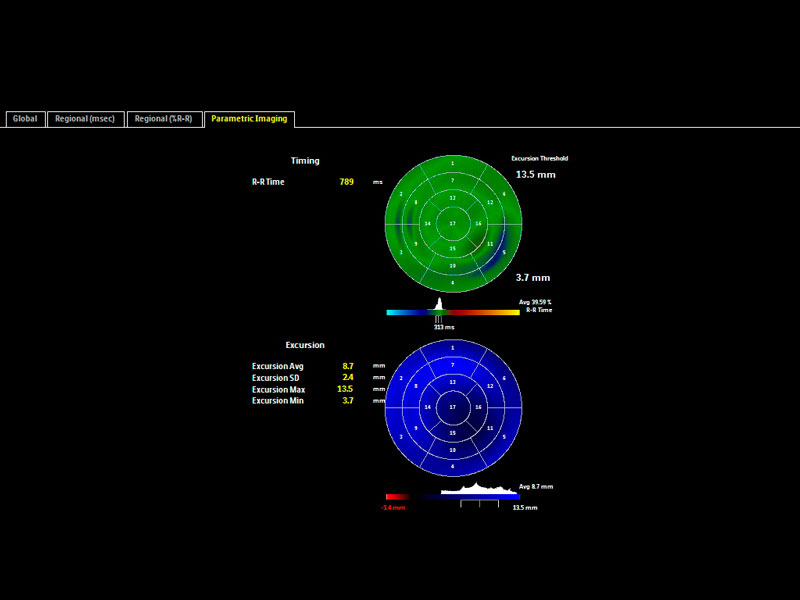Click apical segment 17 on the Excursion bullseye
Viewport: 800px width, 600px height.
click(453, 407)
